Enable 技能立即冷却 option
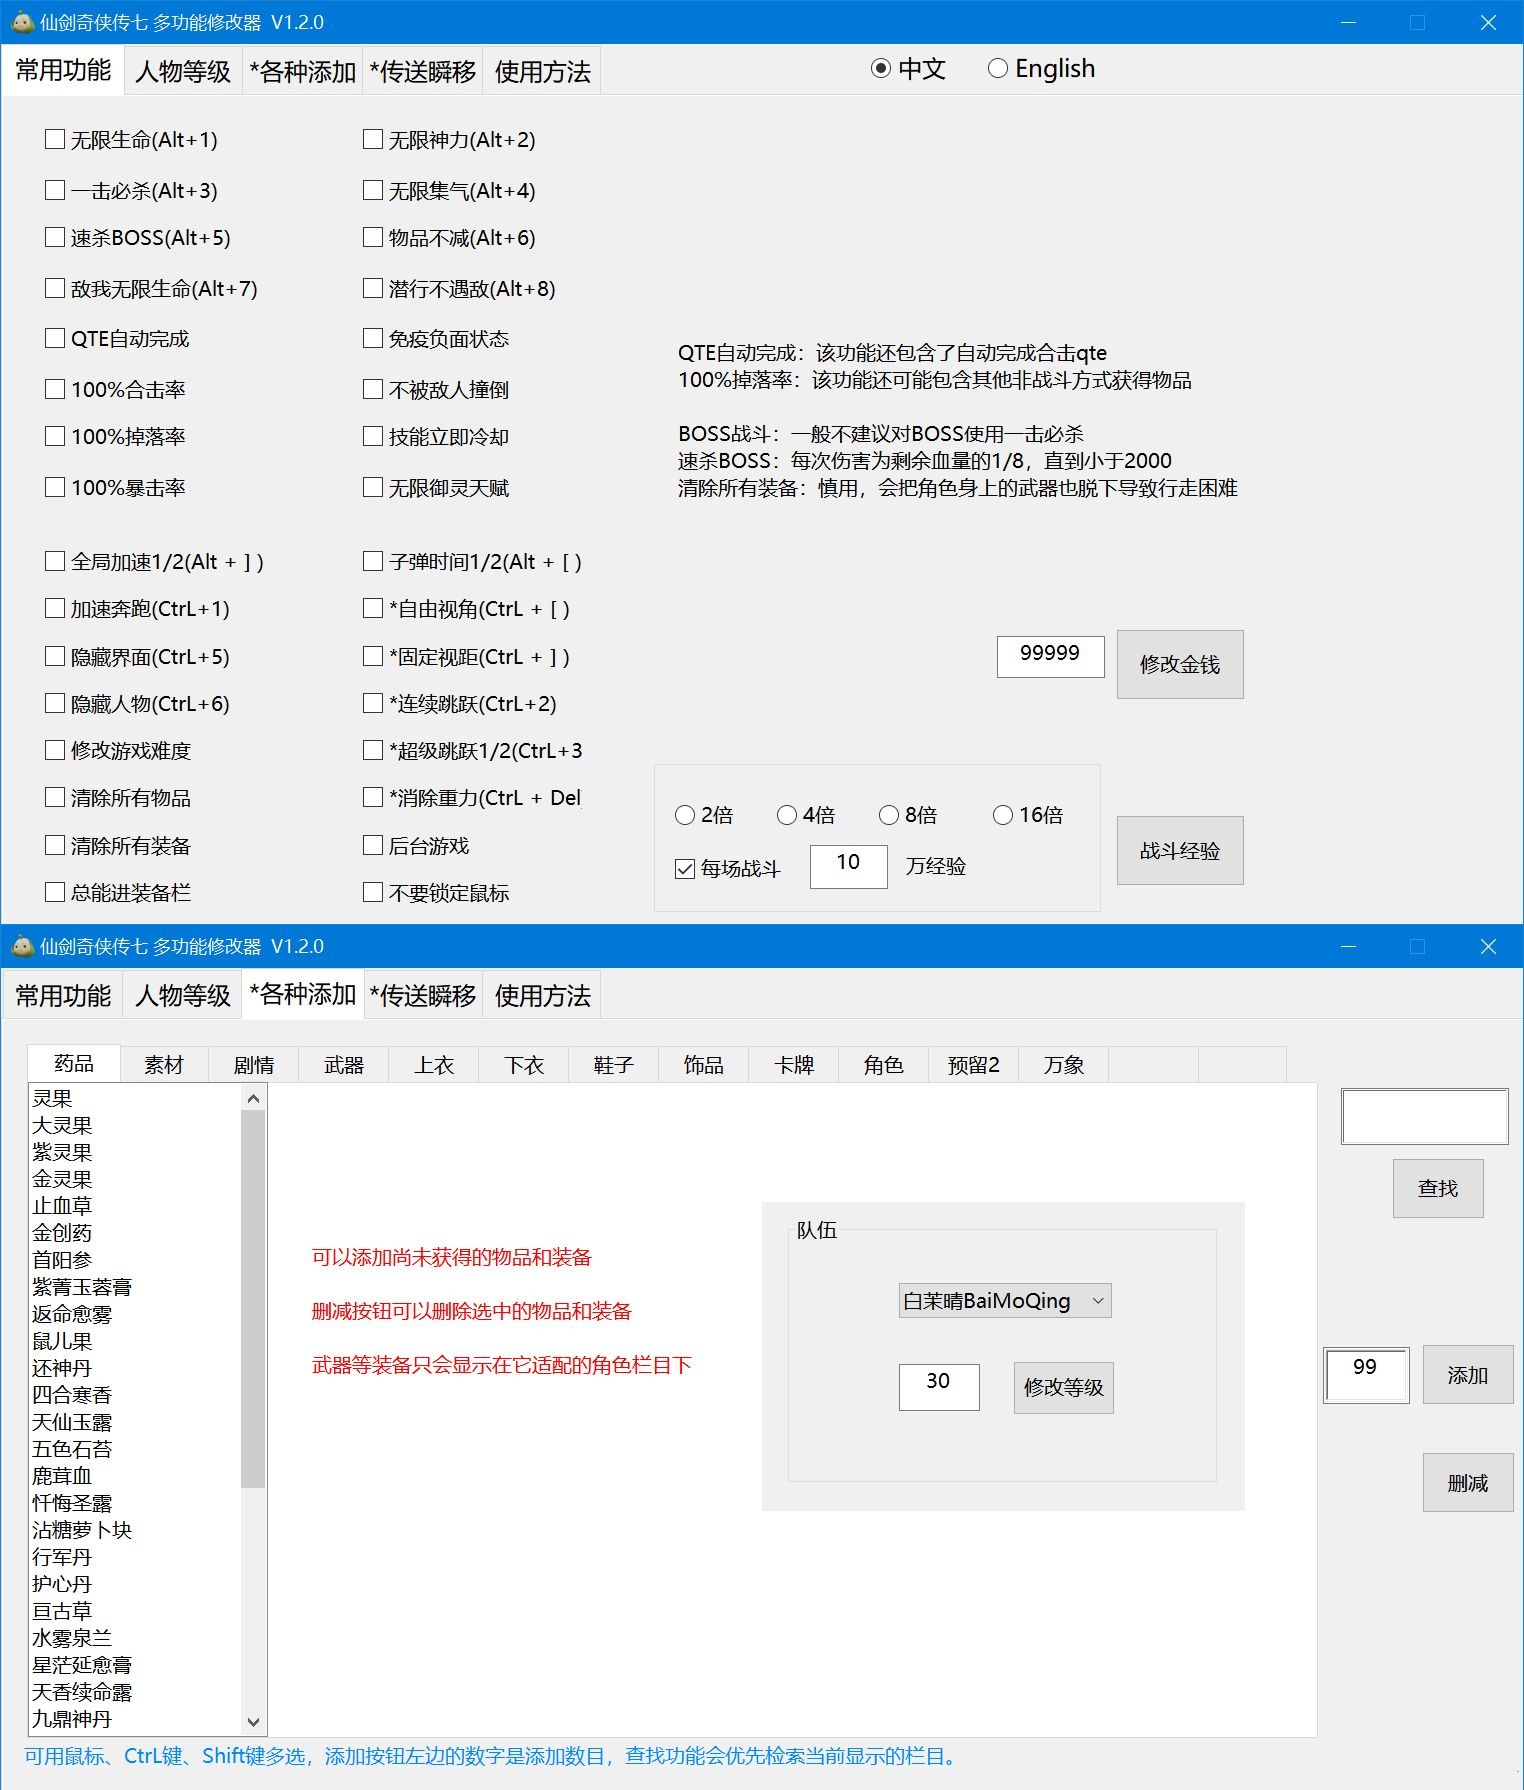Screen dimensions: 1524x1790 (373, 436)
